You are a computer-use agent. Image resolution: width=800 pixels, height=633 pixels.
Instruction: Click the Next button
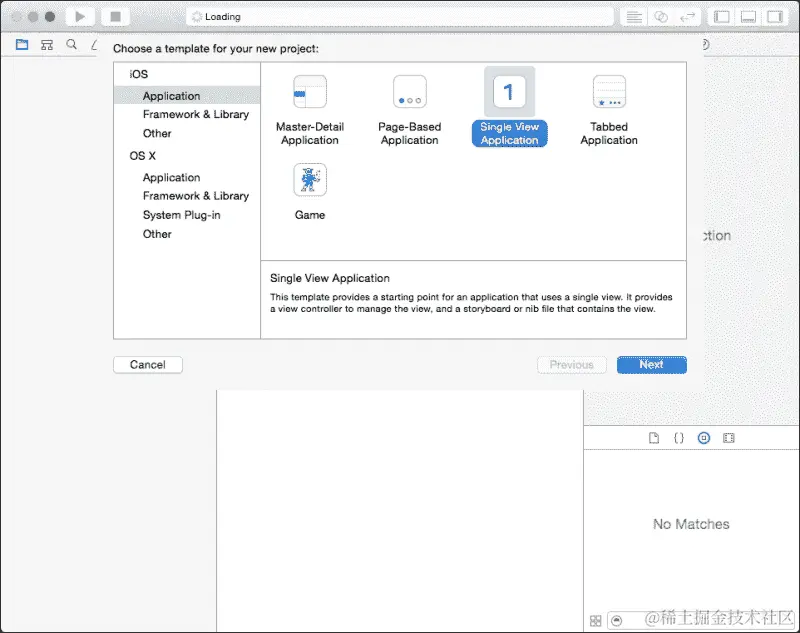[x=652, y=365]
